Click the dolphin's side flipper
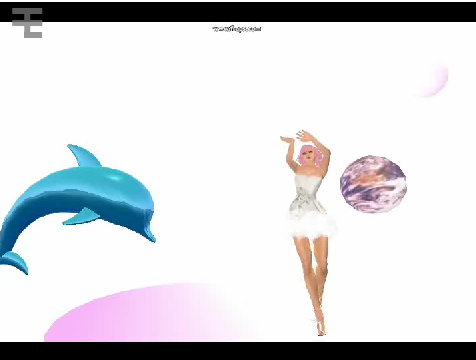 (81, 216)
